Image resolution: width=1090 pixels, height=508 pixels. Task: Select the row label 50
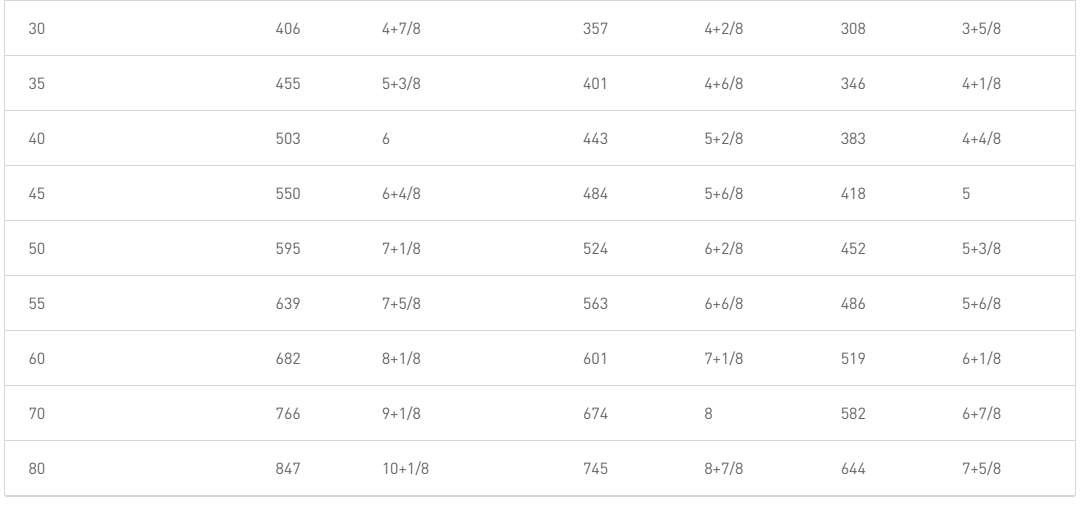coord(36,249)
